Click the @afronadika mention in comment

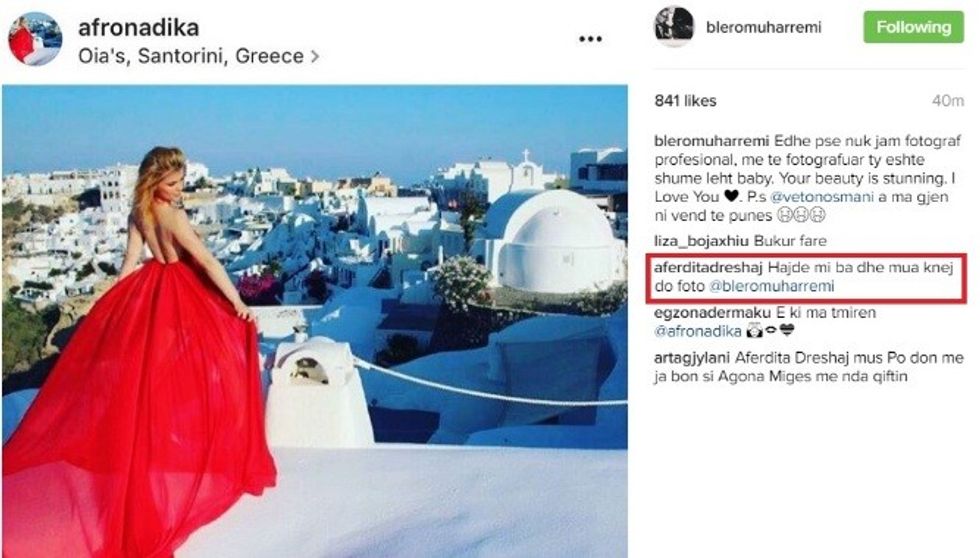pyautogui.click(x=698, y=331)
